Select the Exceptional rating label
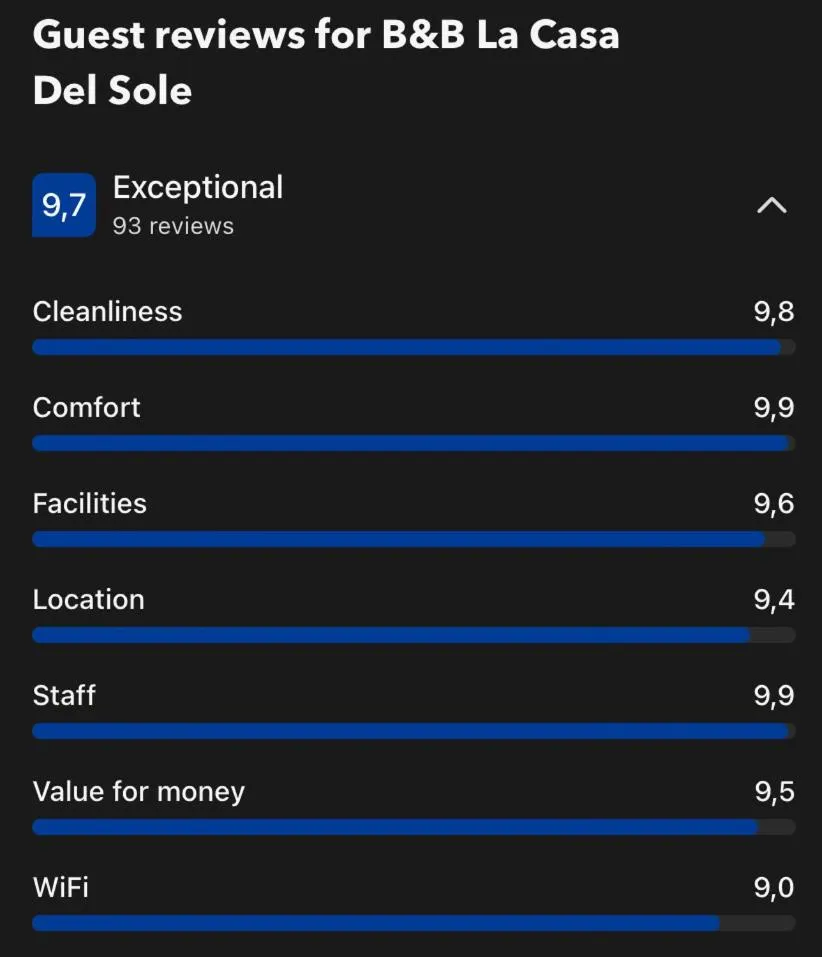 (198, 188)
